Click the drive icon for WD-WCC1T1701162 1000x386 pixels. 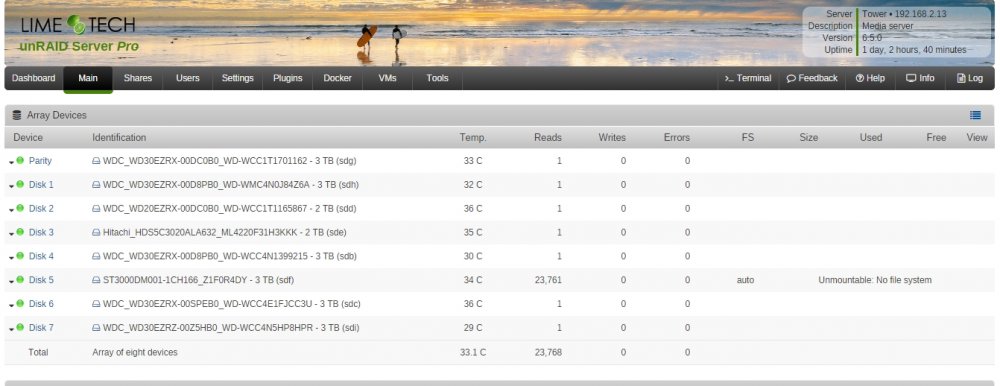[x=96, y=161]
